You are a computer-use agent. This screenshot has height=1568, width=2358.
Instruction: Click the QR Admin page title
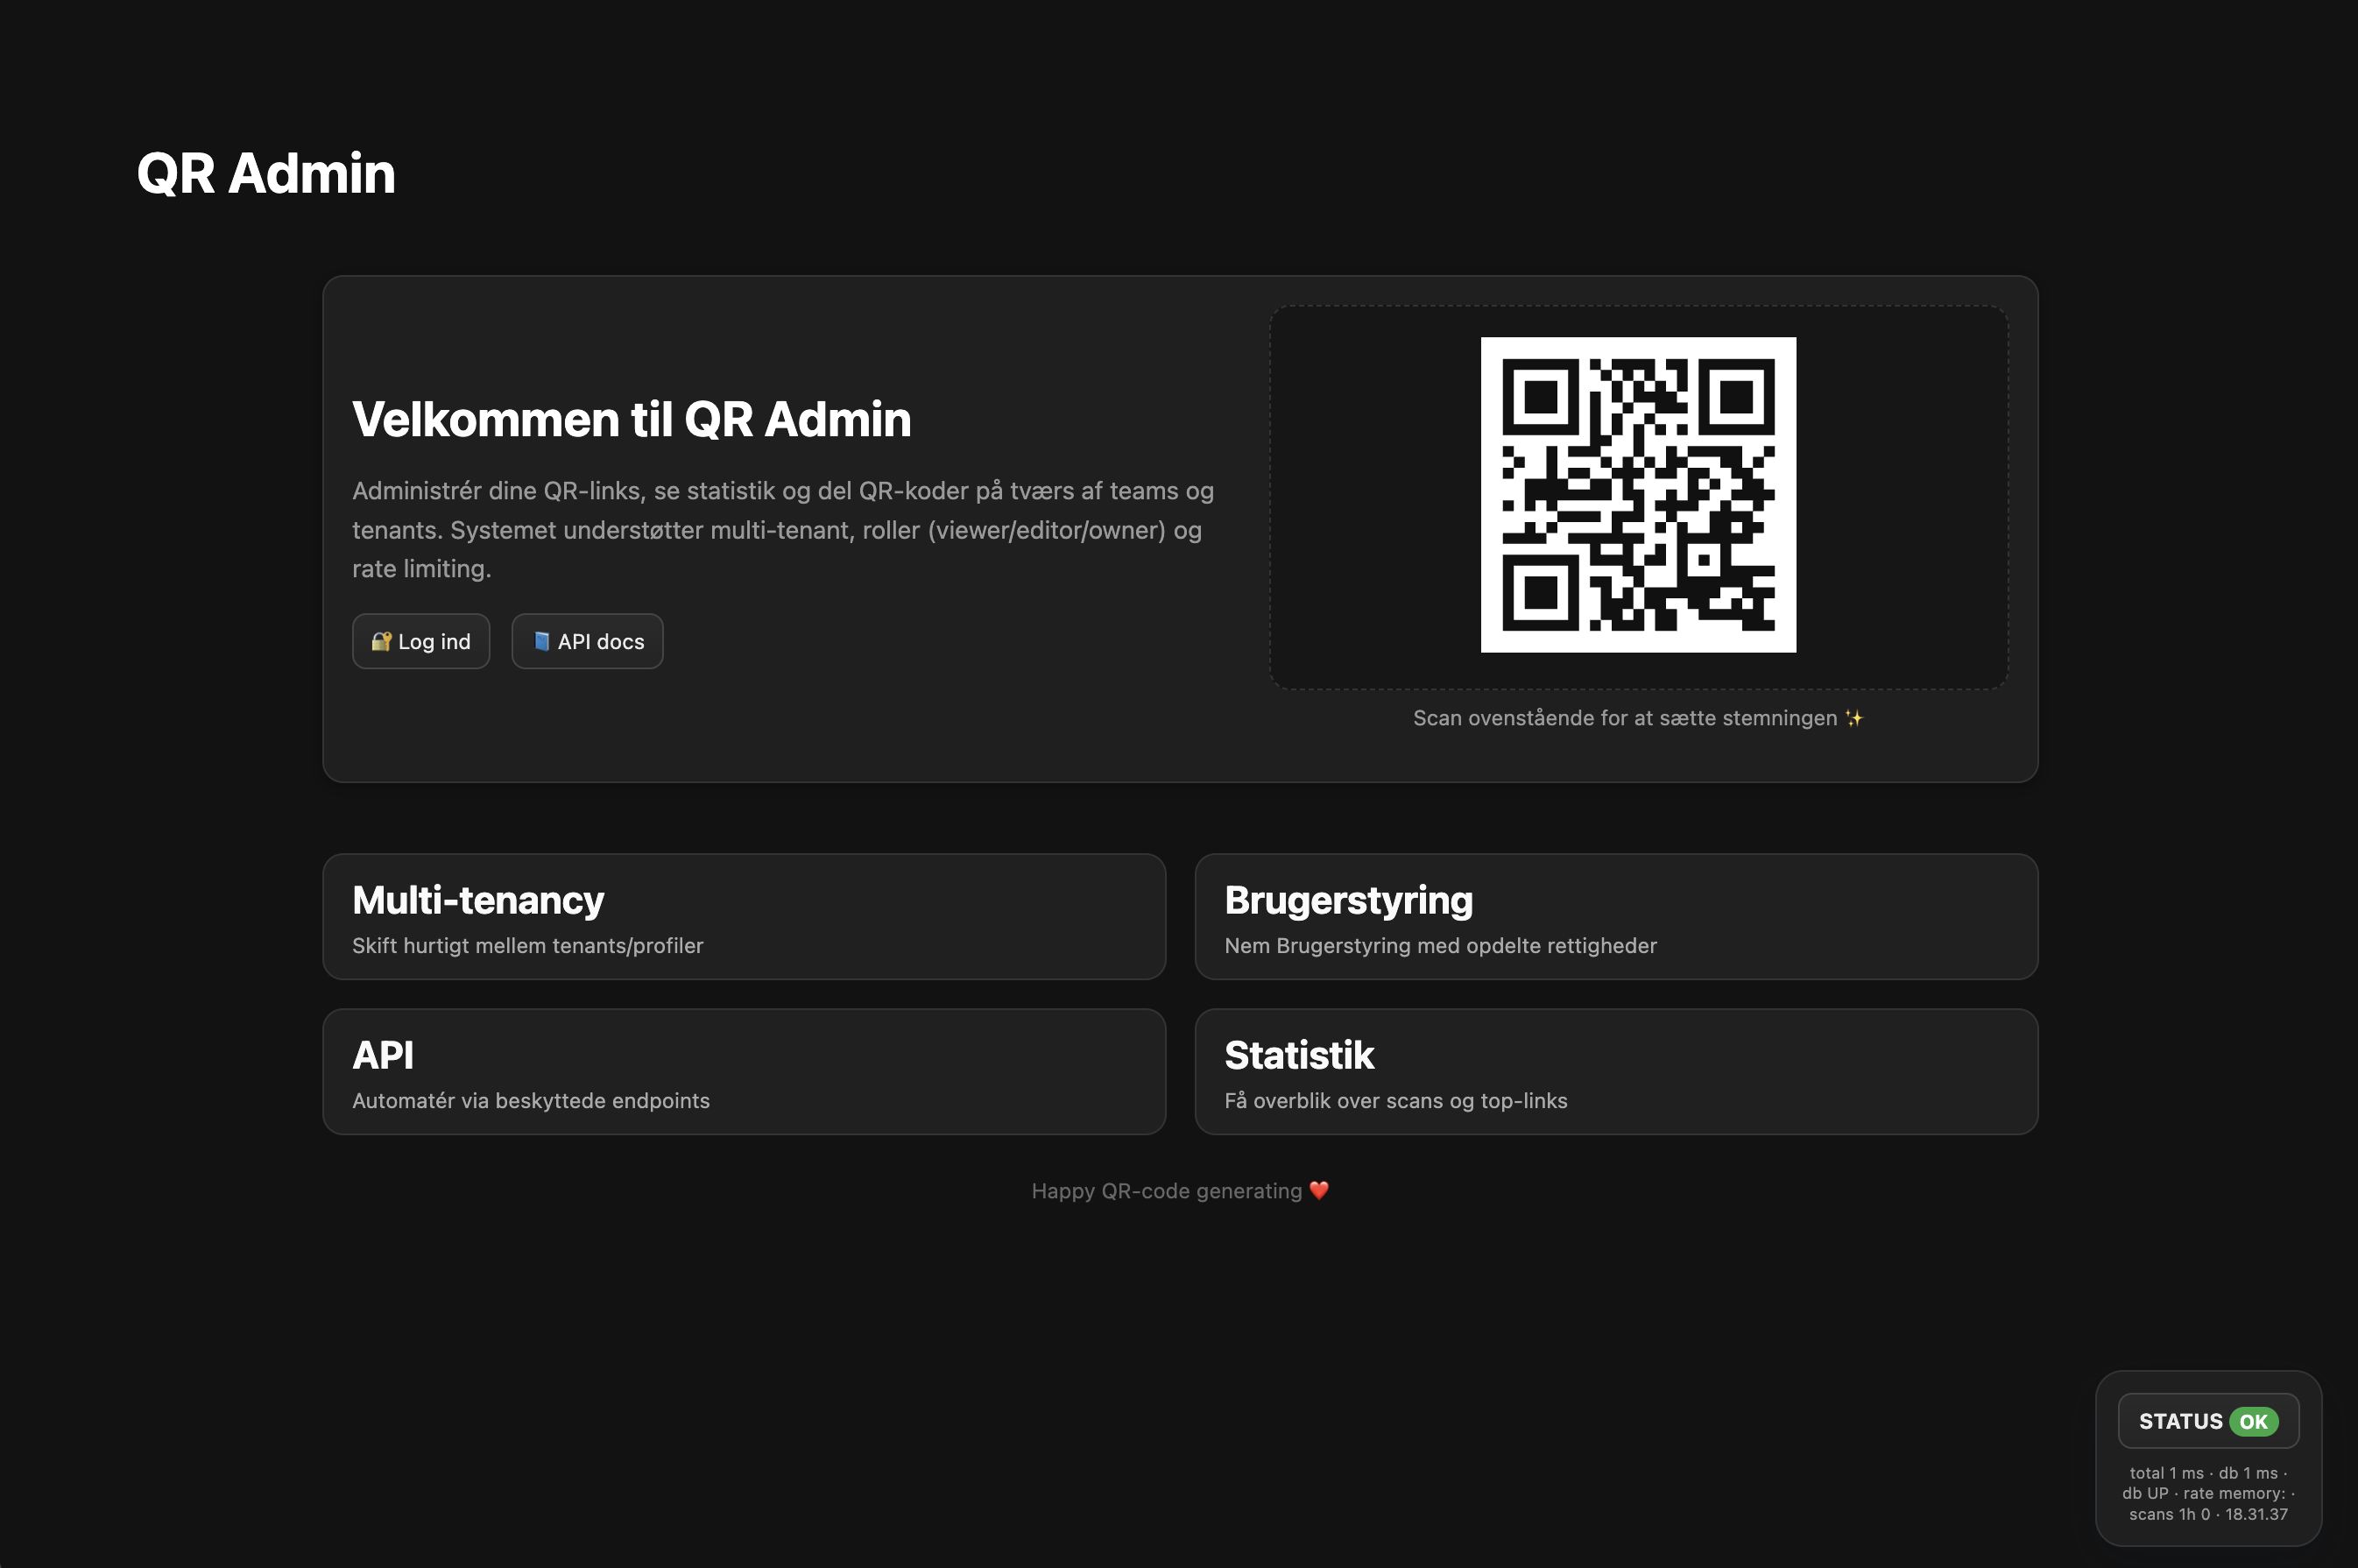tap(266, 173)
